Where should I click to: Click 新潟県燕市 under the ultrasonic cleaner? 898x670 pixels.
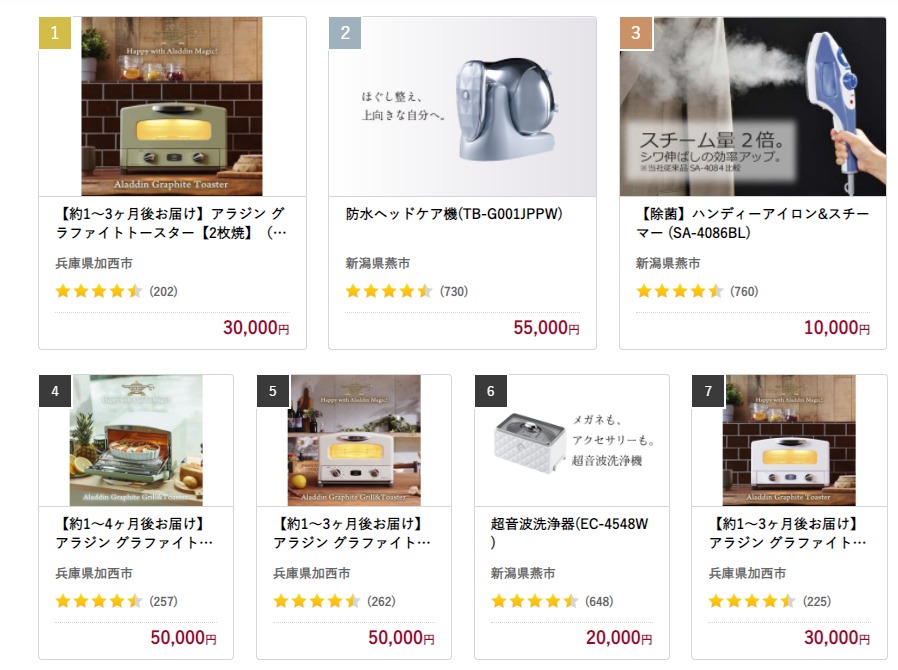[x=523, y=573]
